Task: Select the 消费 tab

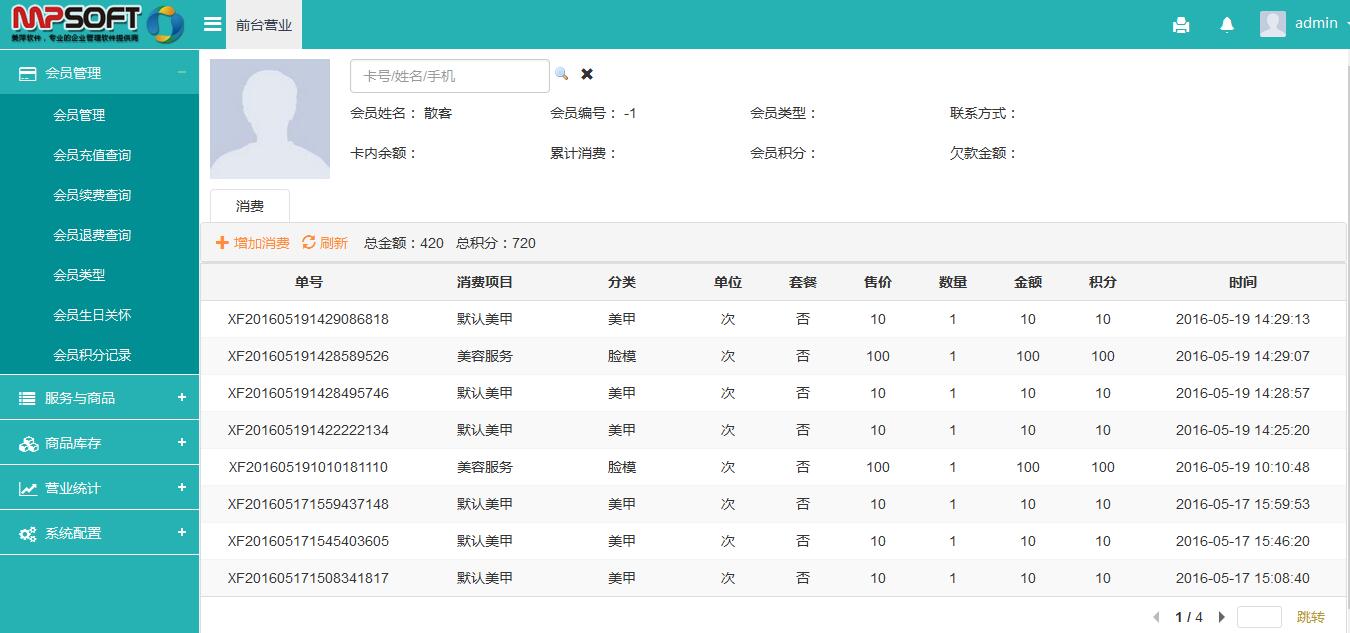Action: coord(249,206)
